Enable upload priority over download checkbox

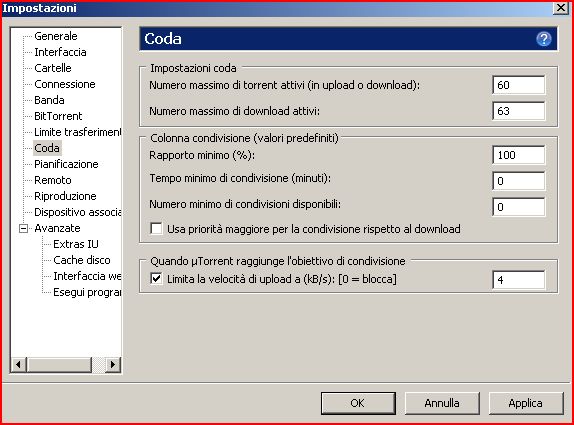(x=156, y=229)
